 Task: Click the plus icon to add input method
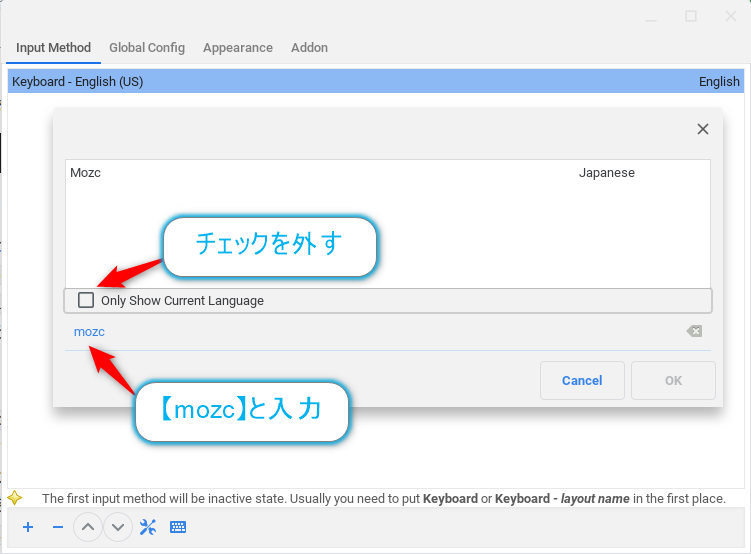point(28,527)
